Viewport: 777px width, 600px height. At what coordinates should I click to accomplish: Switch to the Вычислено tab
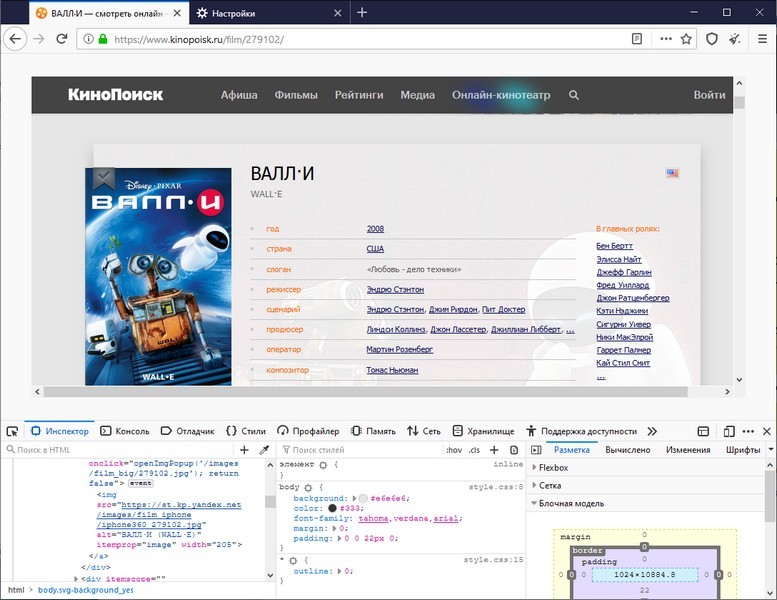pyautogui.click(x=628, y=450)
